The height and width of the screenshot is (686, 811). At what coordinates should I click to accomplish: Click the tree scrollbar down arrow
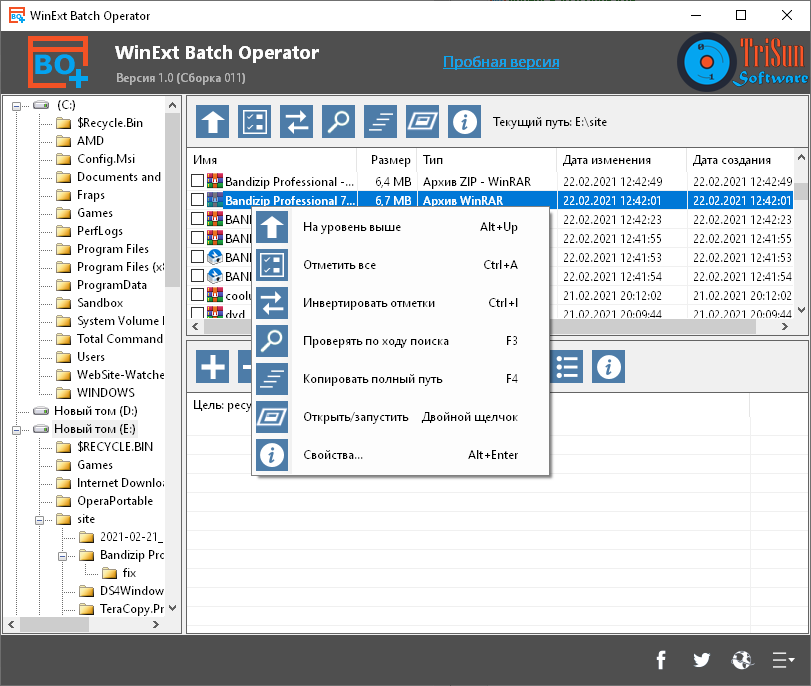173,608
